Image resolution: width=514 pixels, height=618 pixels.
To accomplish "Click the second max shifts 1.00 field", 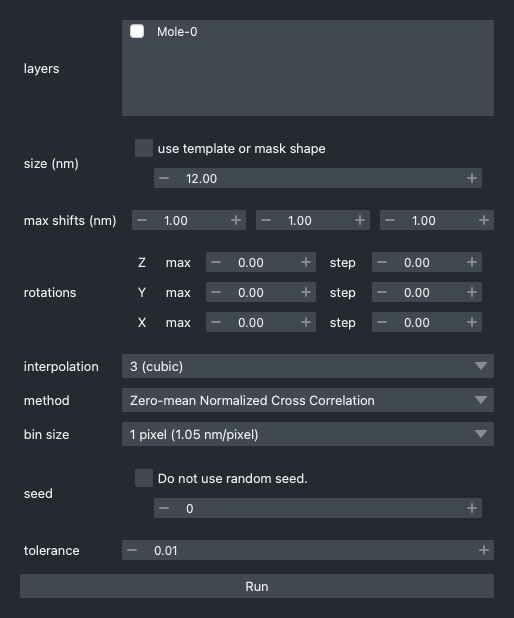I will pos(313,220).
